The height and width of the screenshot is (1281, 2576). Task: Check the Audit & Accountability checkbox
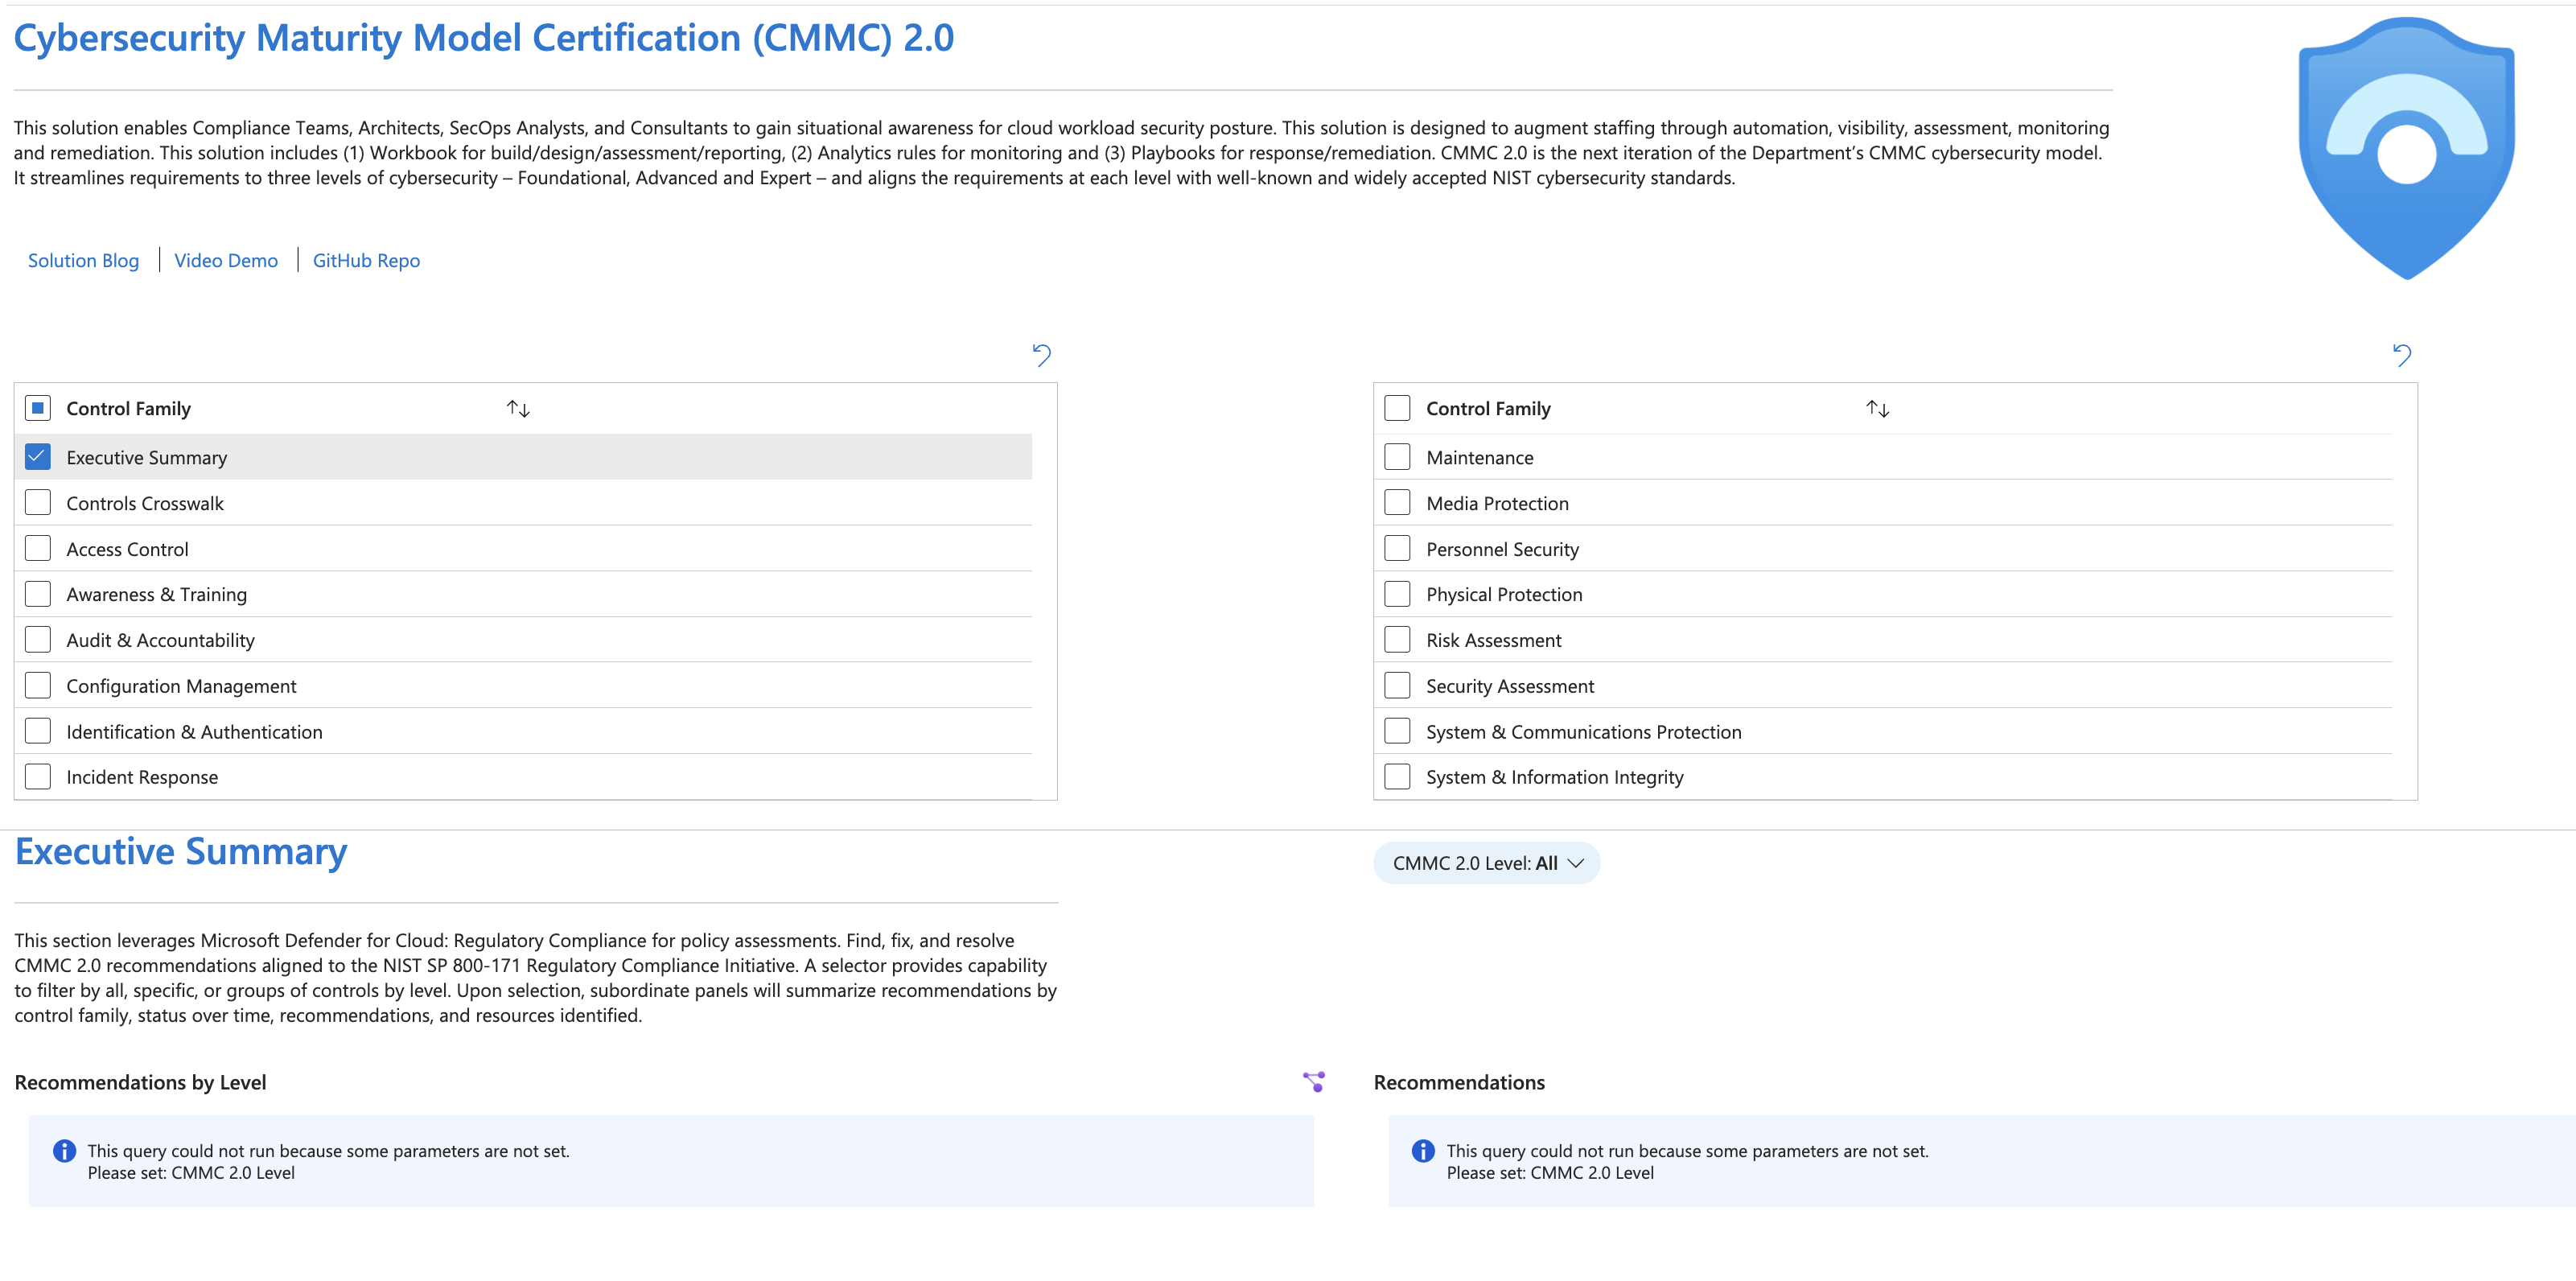tap(38, 640)
